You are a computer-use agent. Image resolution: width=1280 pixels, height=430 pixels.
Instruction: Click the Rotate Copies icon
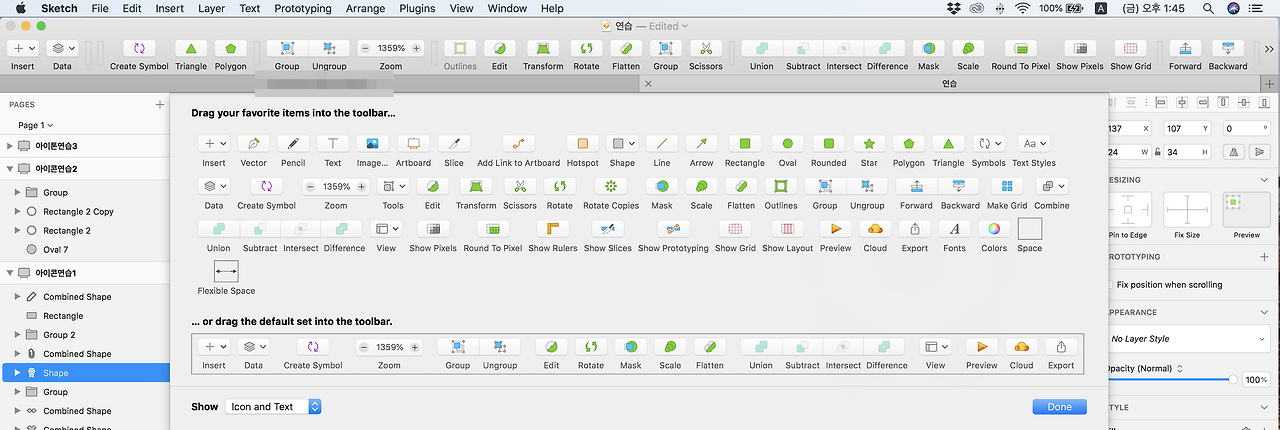click(611, 186)
